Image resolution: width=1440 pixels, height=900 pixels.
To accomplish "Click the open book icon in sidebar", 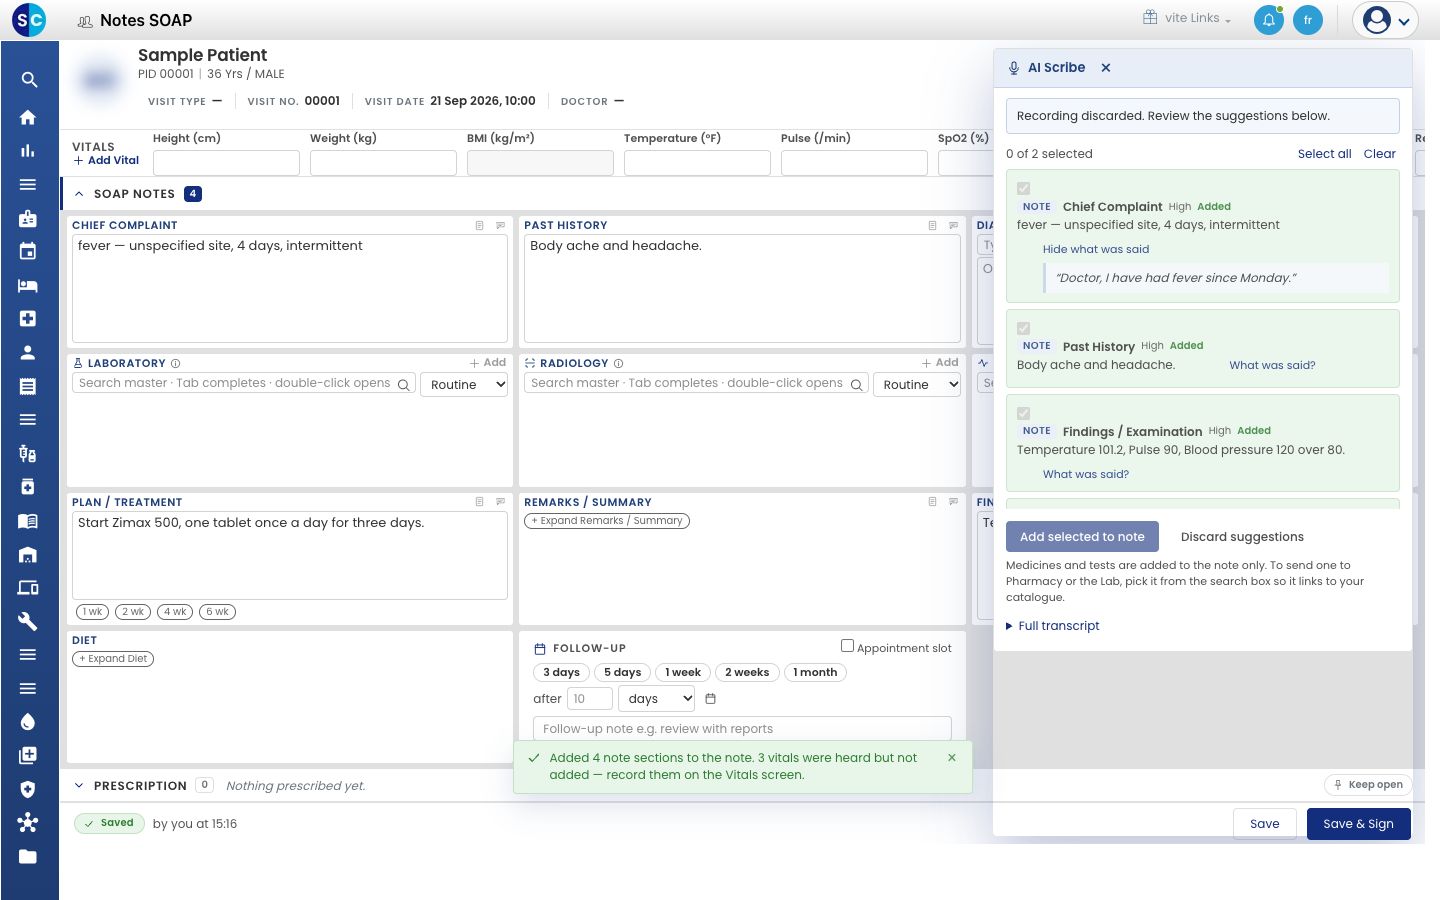I will [28, 520].
